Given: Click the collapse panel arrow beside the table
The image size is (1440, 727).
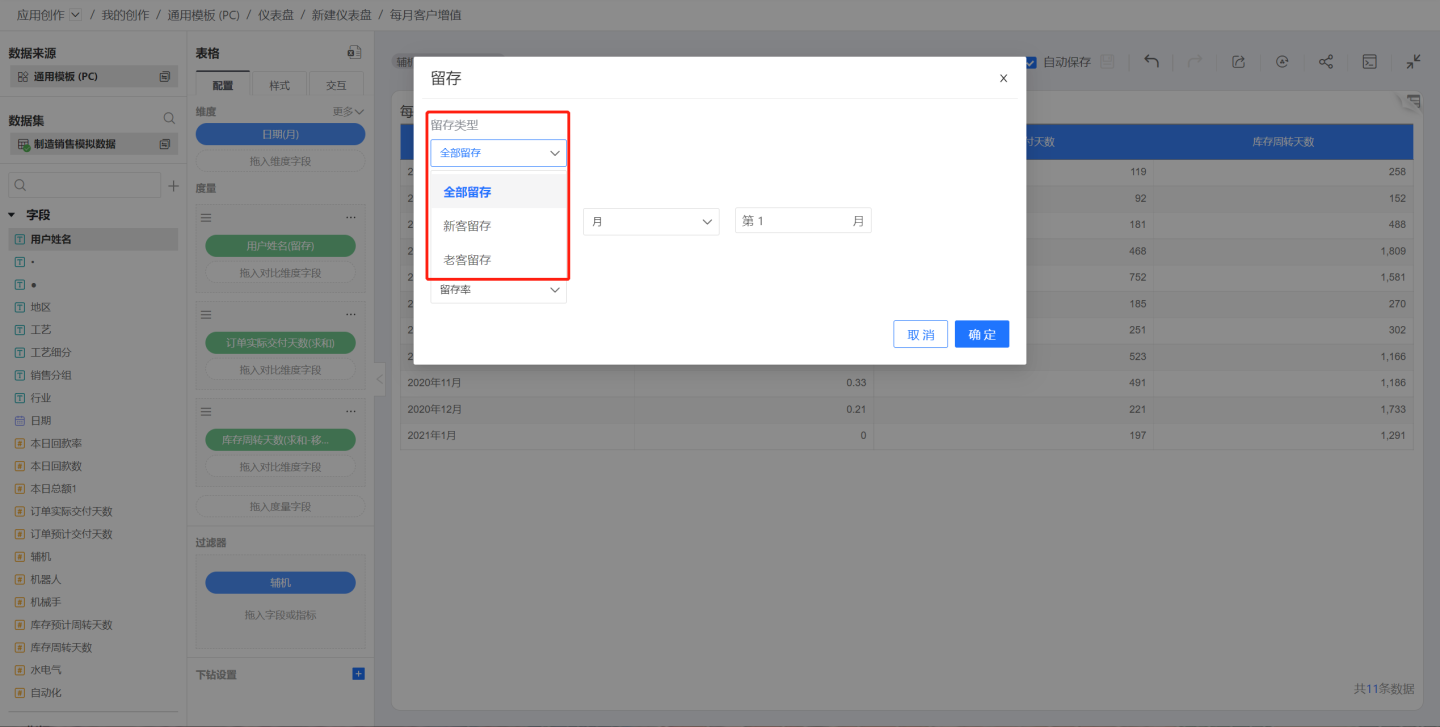Looking at the screenshot, I should tap(380, 378).
